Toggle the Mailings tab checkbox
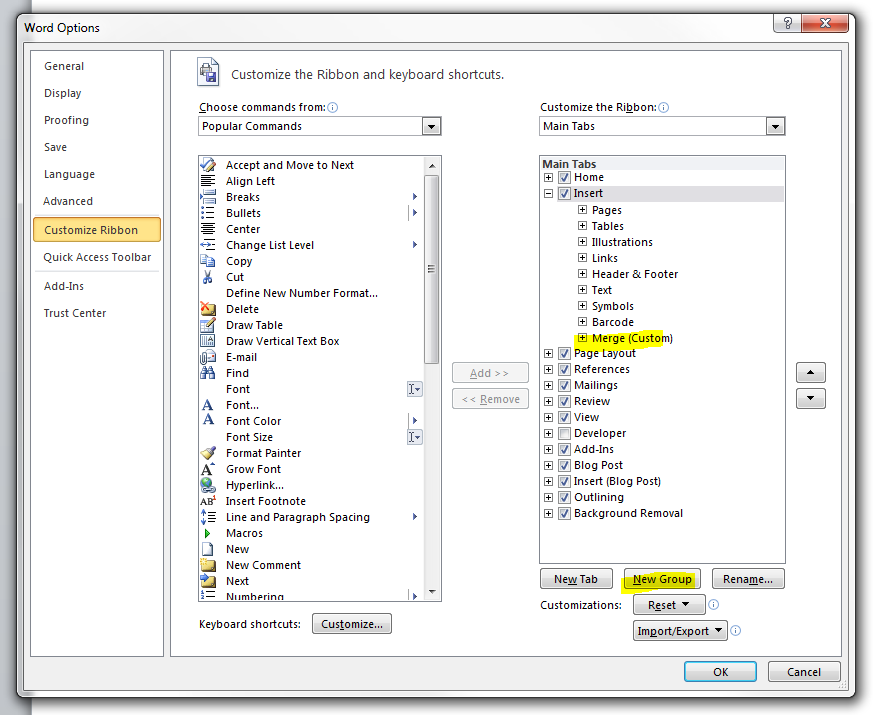Viewport: 885px width, 715px height. pos(564,385)
